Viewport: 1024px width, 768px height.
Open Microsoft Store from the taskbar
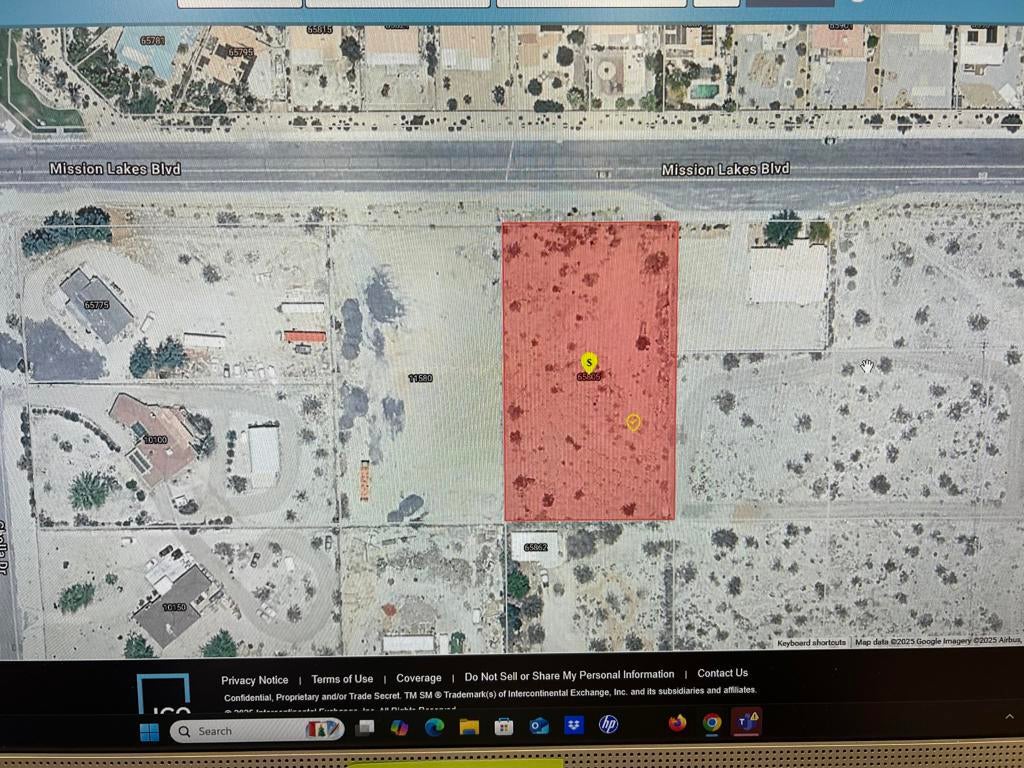point(504,727)
